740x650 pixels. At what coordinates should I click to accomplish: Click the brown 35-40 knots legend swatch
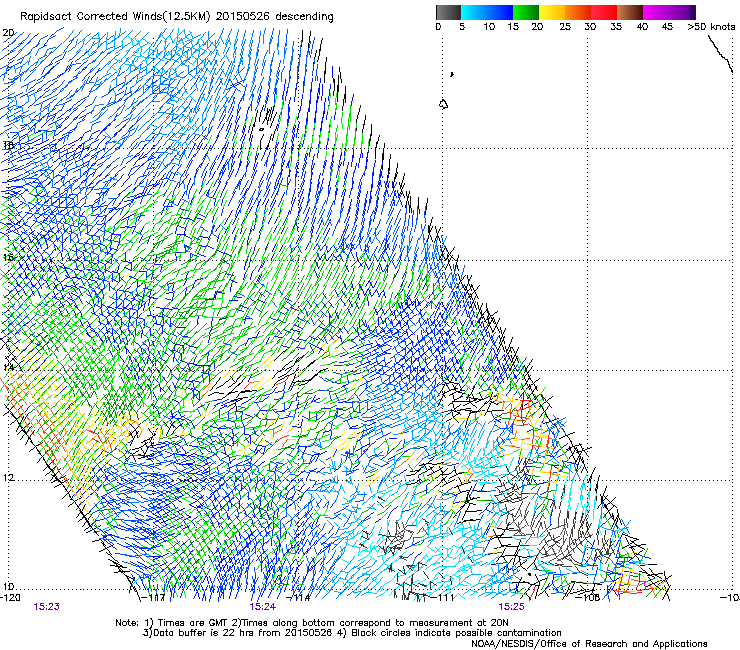point(630,12)
